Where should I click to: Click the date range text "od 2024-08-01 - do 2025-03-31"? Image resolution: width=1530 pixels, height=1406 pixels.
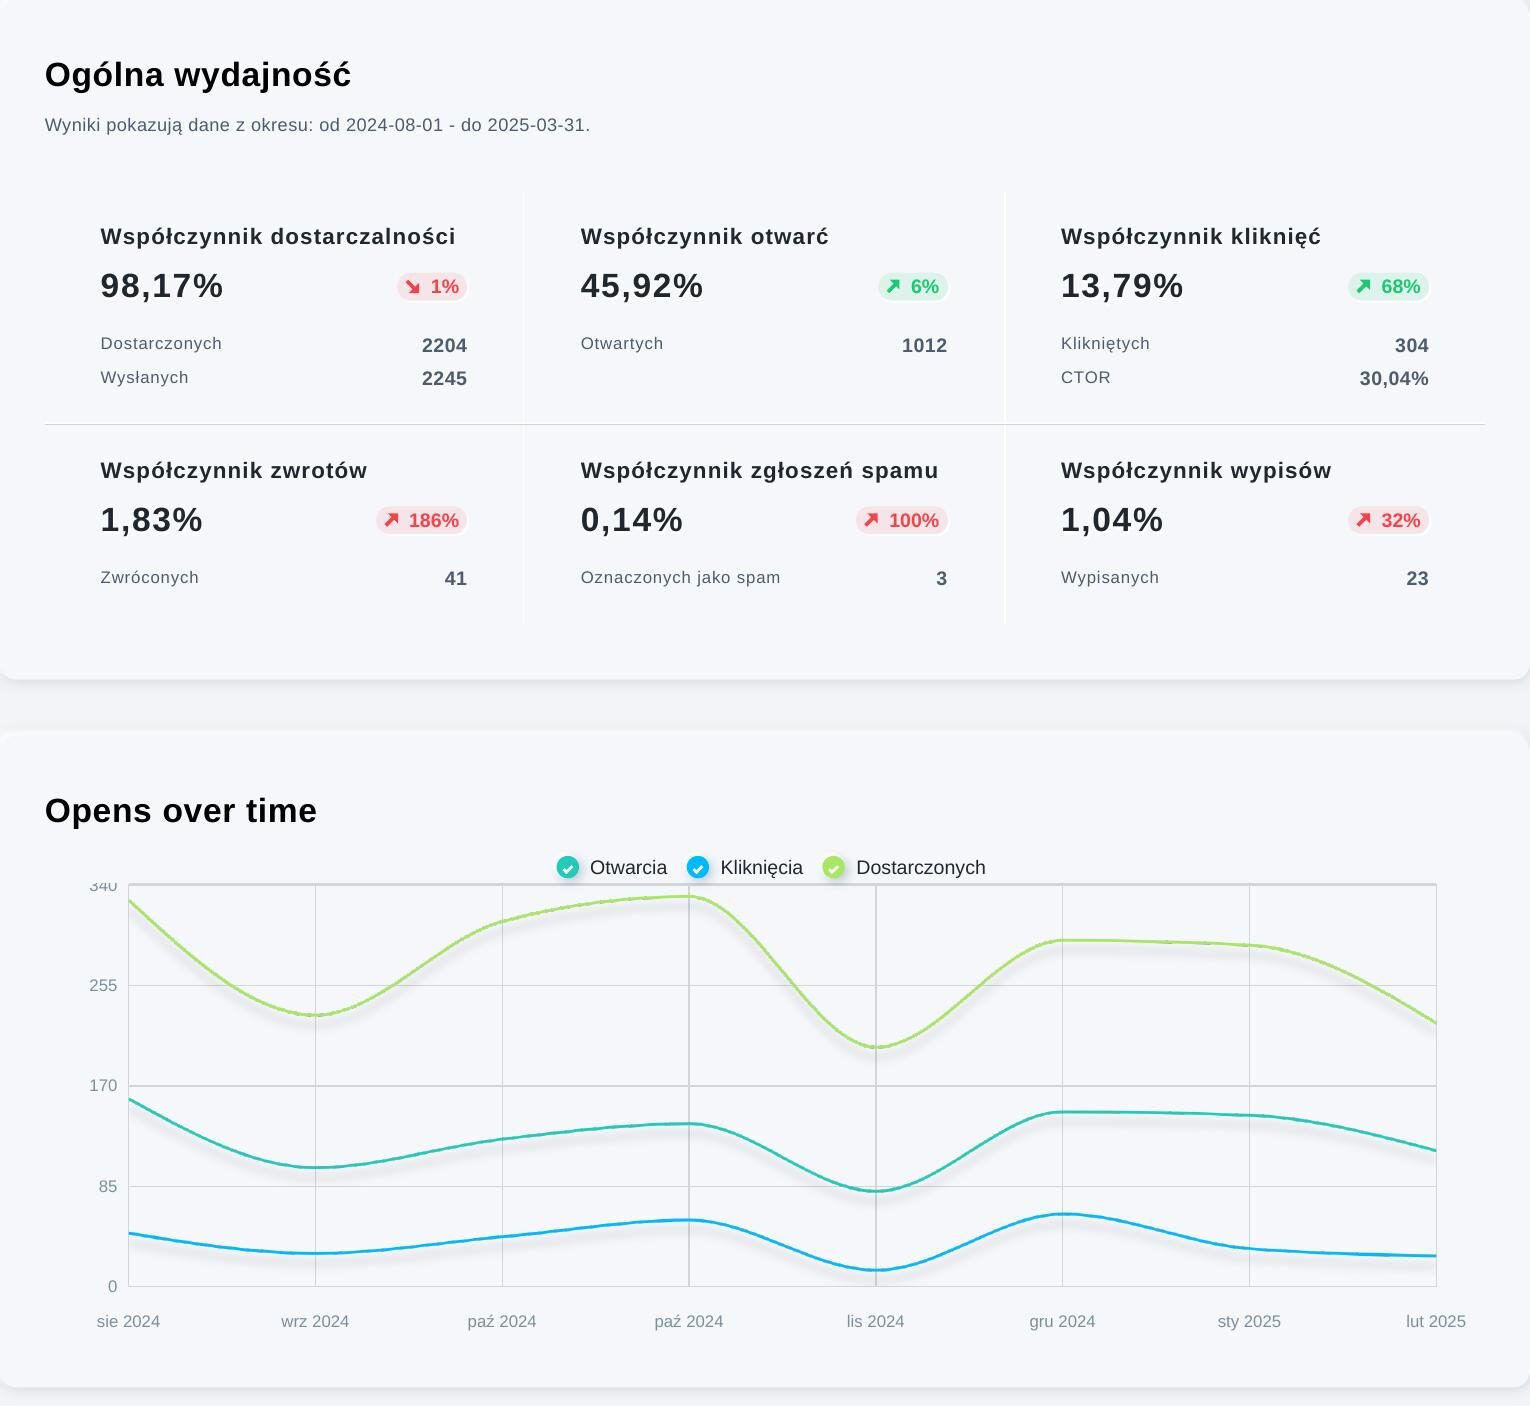(454, 126)
